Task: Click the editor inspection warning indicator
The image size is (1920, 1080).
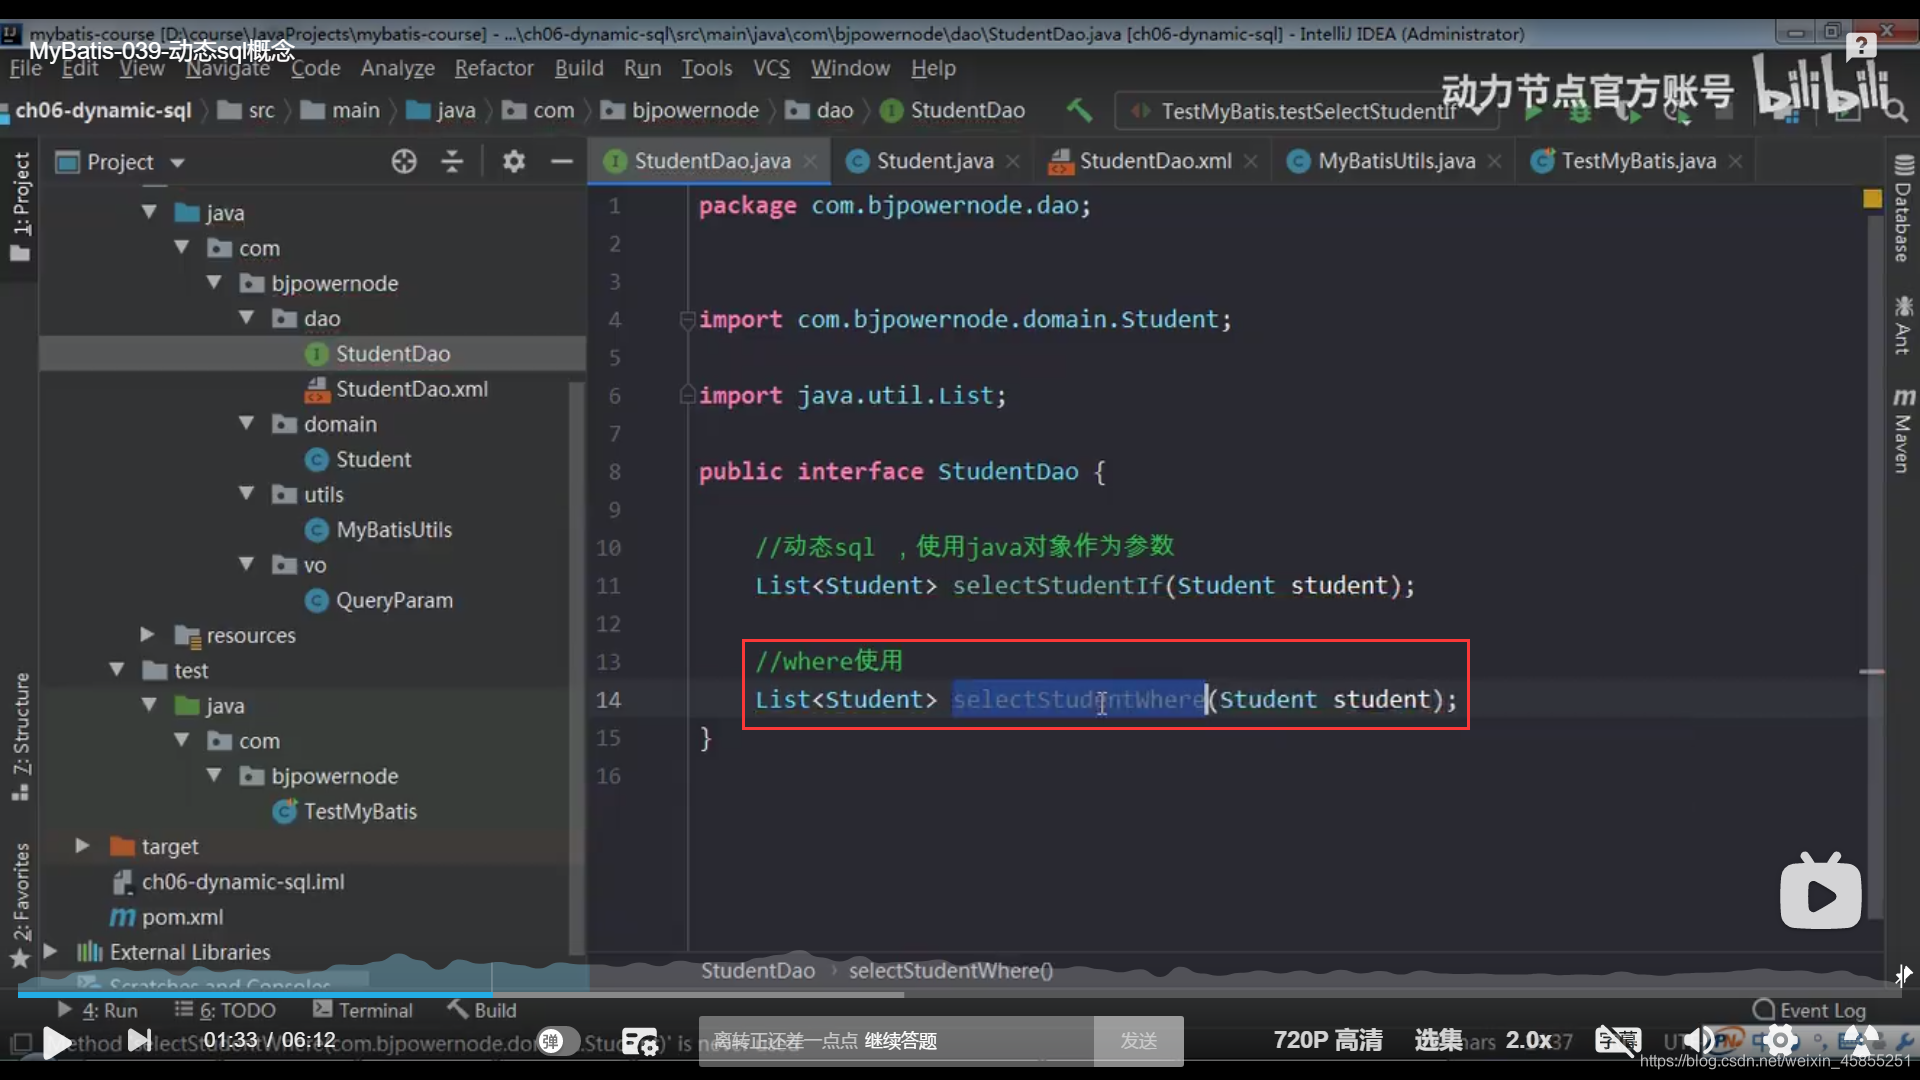Action: point(1873,198)
